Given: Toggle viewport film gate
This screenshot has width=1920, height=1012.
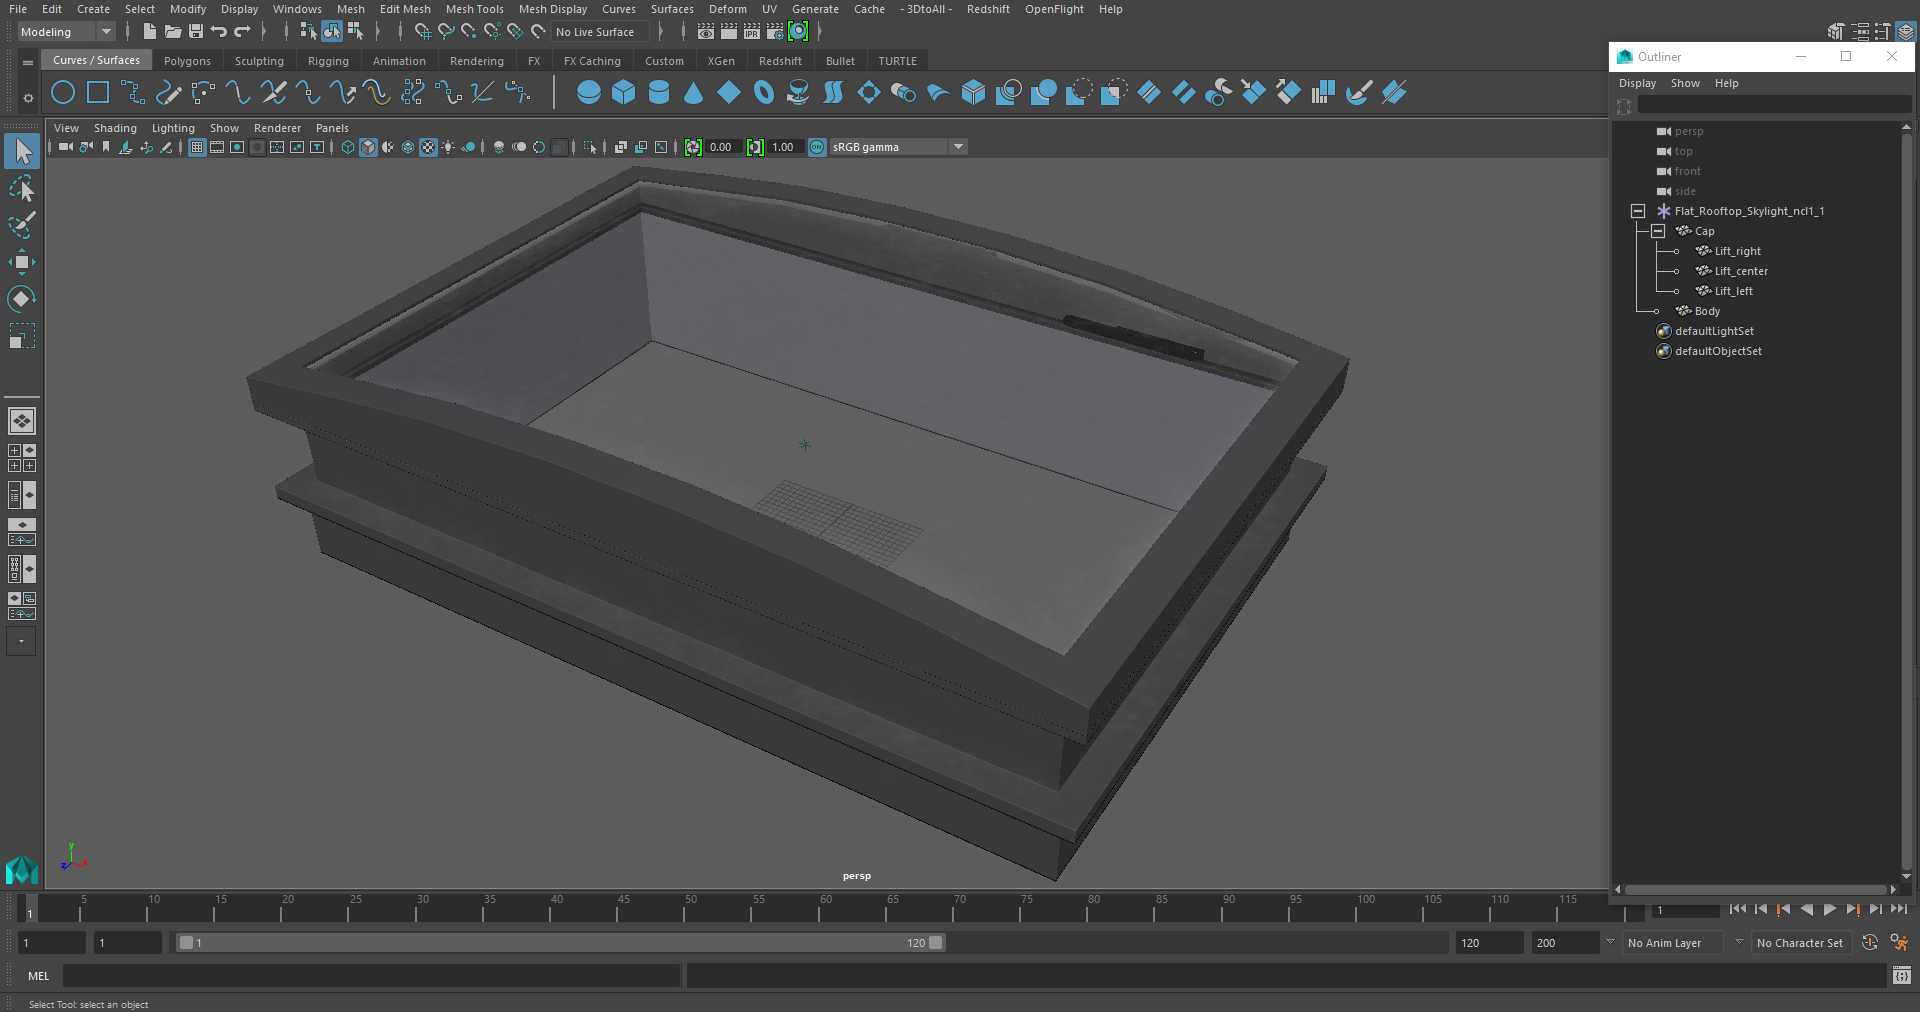Looking at the screenshot, I should point(217,147).
